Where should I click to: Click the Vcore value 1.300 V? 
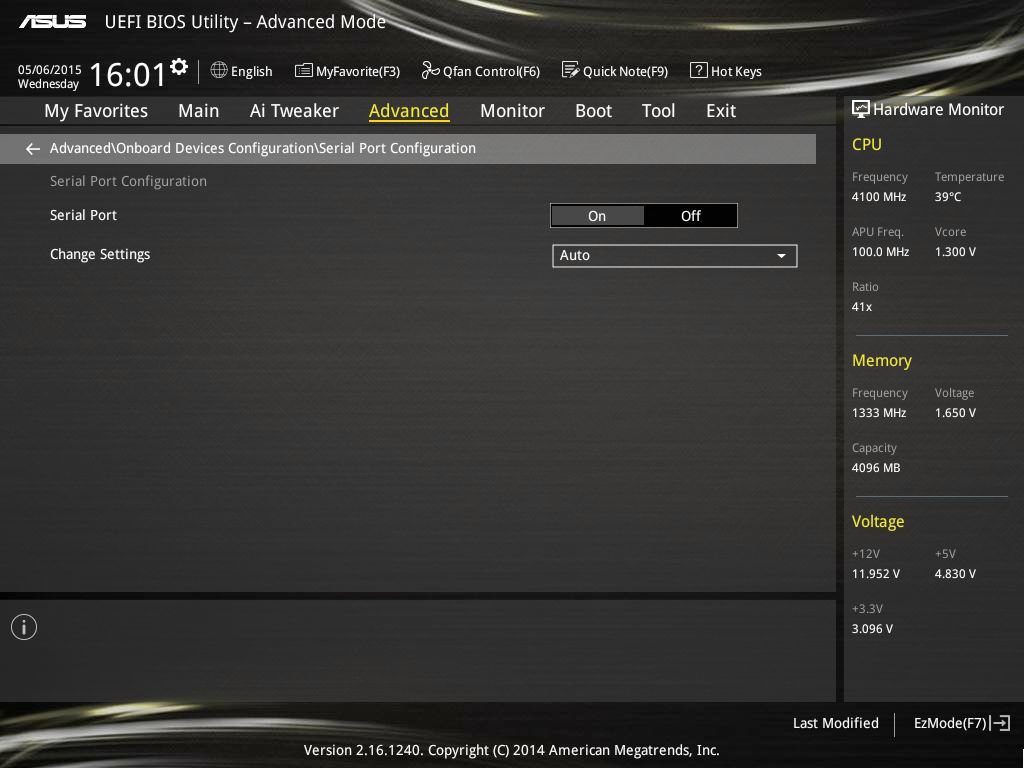point(955,251)
